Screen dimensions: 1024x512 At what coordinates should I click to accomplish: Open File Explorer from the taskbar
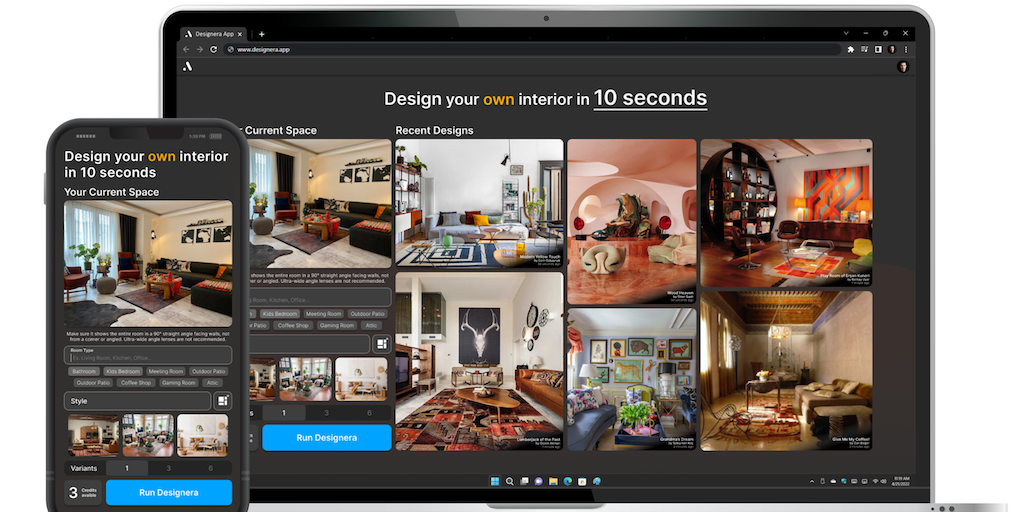pos(553,481)
